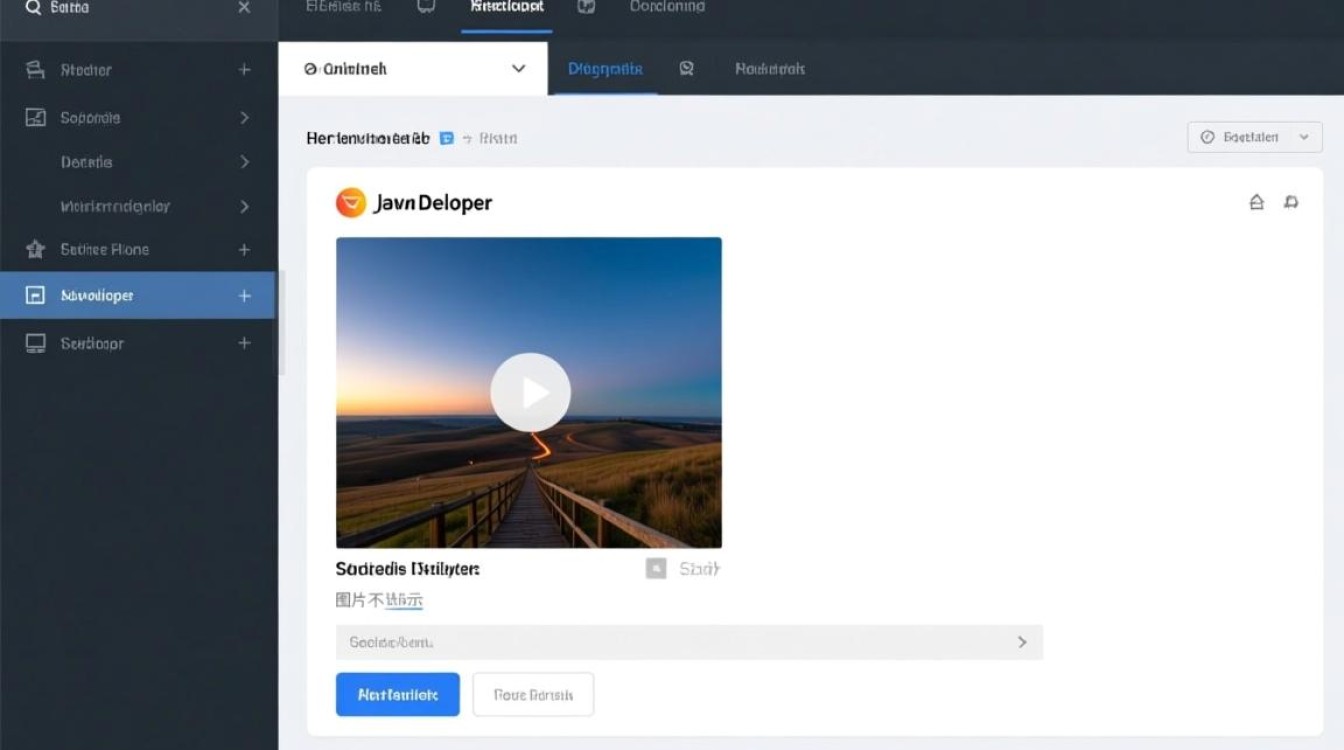Open the dropdown at the top right of the content area
The image size is (1344, 750).
click(1254, 137)
